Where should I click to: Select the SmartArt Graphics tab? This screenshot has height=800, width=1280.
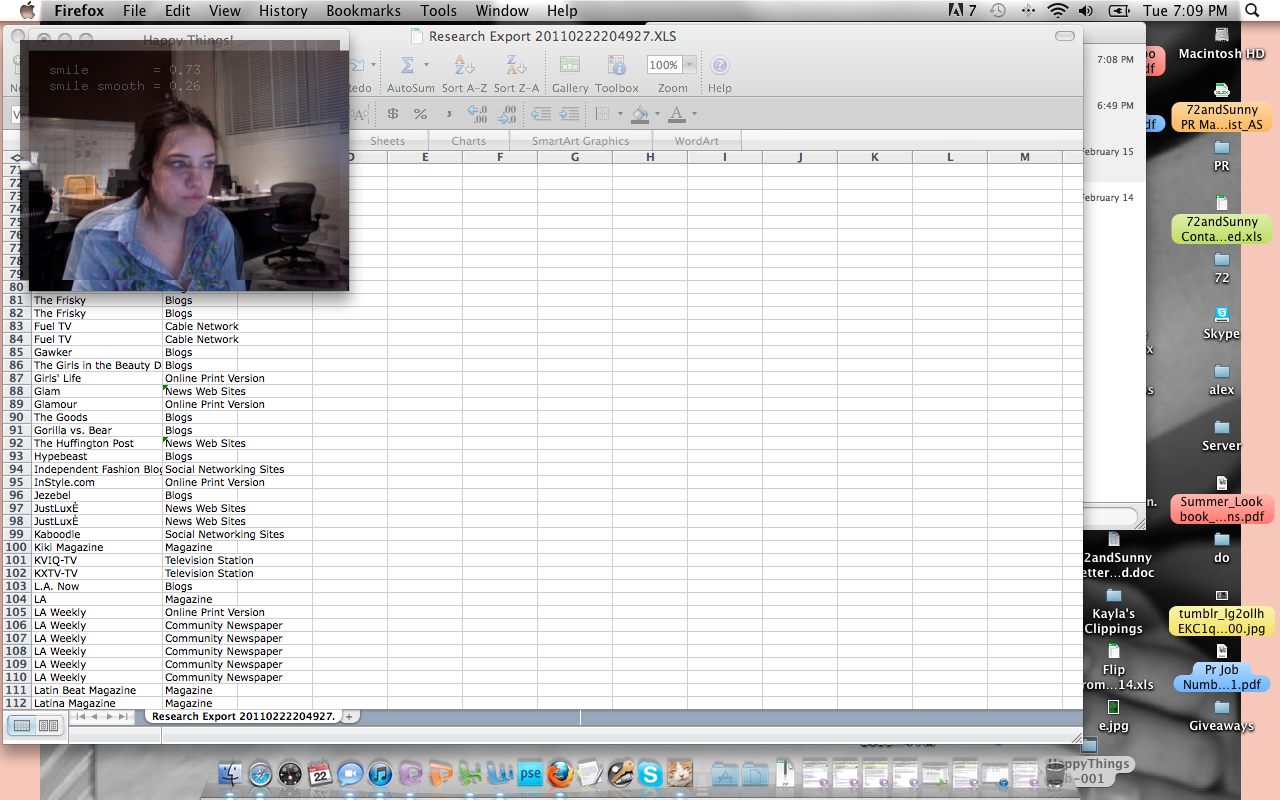pos(580,141)
